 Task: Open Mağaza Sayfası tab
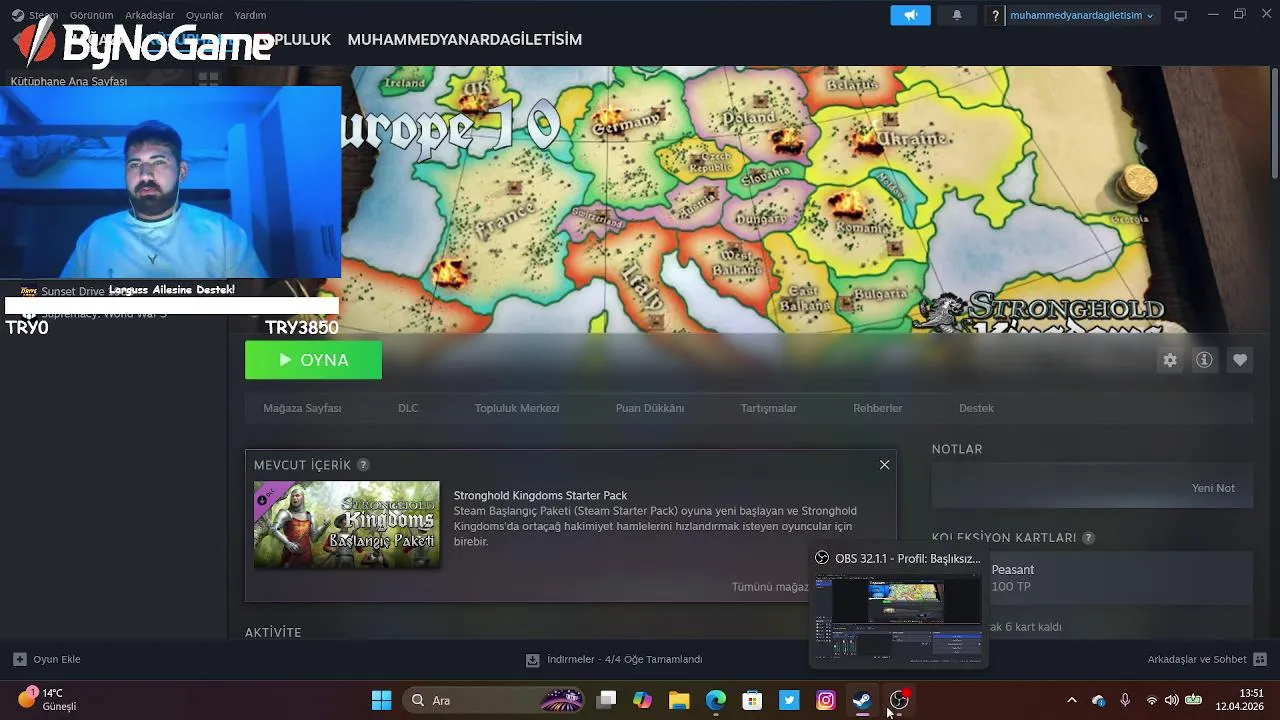(302, 408)
